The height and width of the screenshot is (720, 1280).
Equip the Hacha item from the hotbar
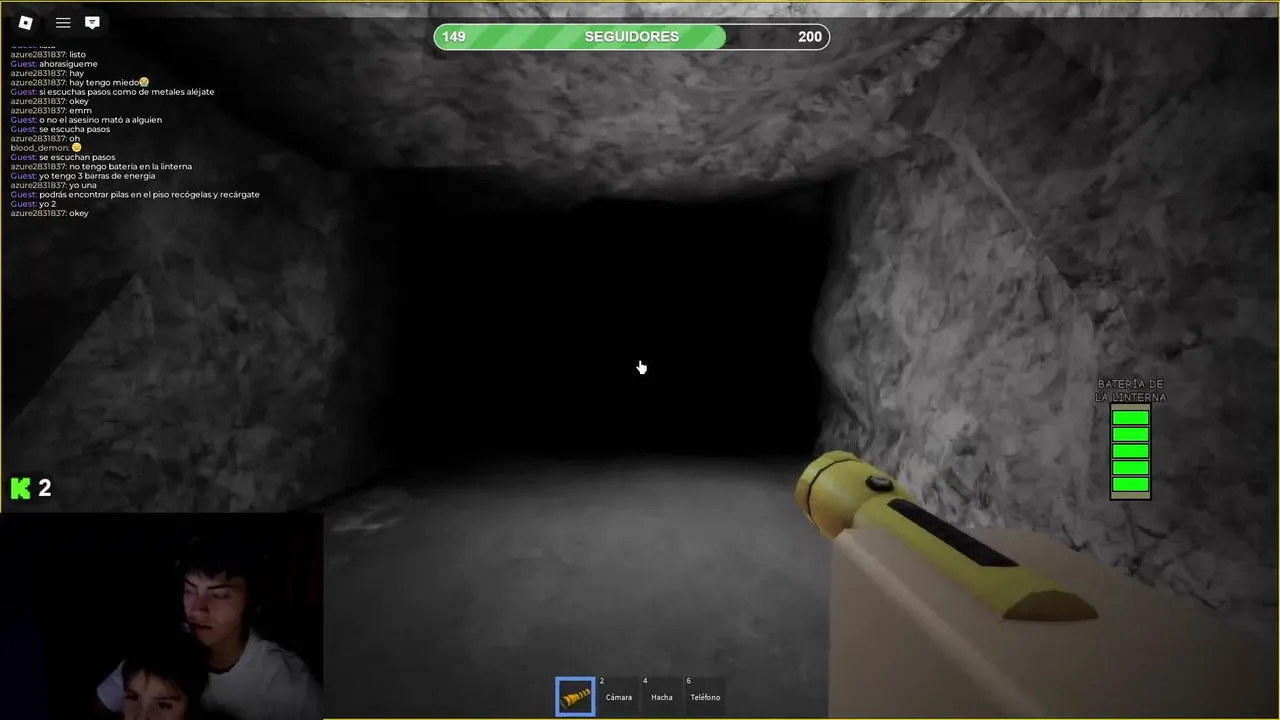(661, 696)
